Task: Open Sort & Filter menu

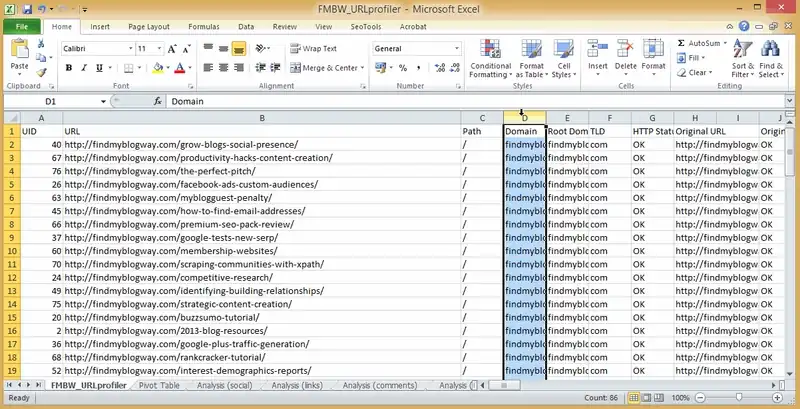Action: [743, 59]
